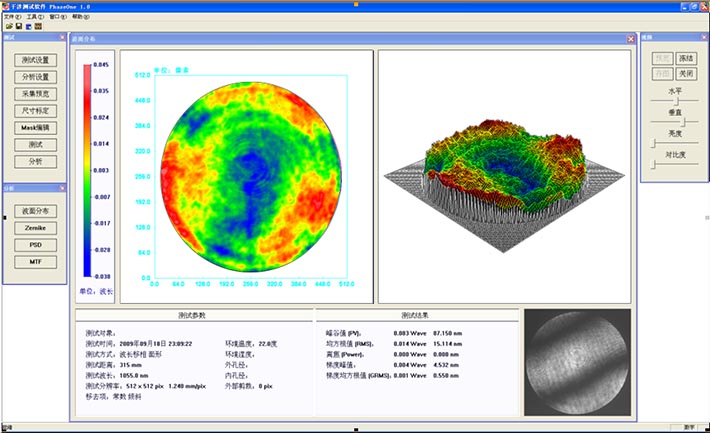The width and height of the screenshot is (710, 433).
Task: Open the 窗口 menu
Action: [59, 17]
